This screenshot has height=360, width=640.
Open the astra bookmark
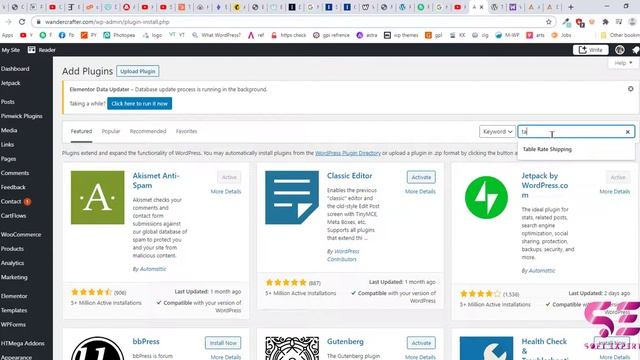[x=367, y=35]
